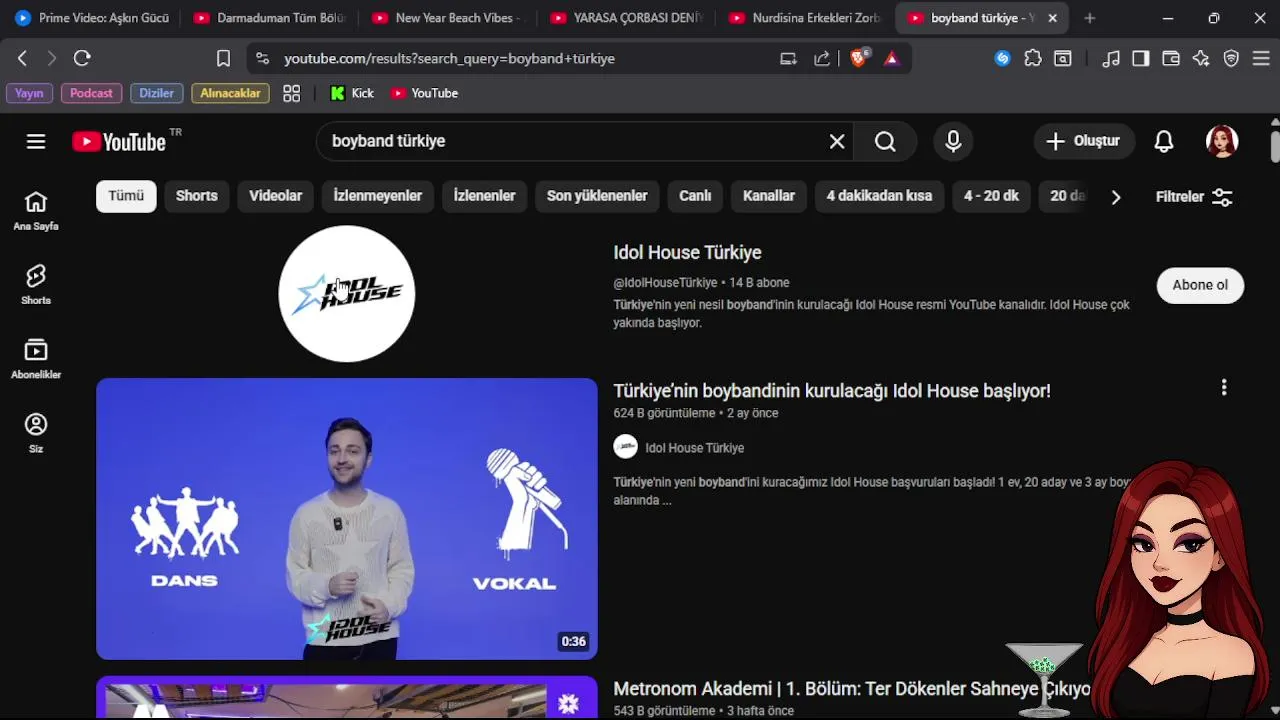Select the İzlenenler filter chip

(x=484, y=196)
